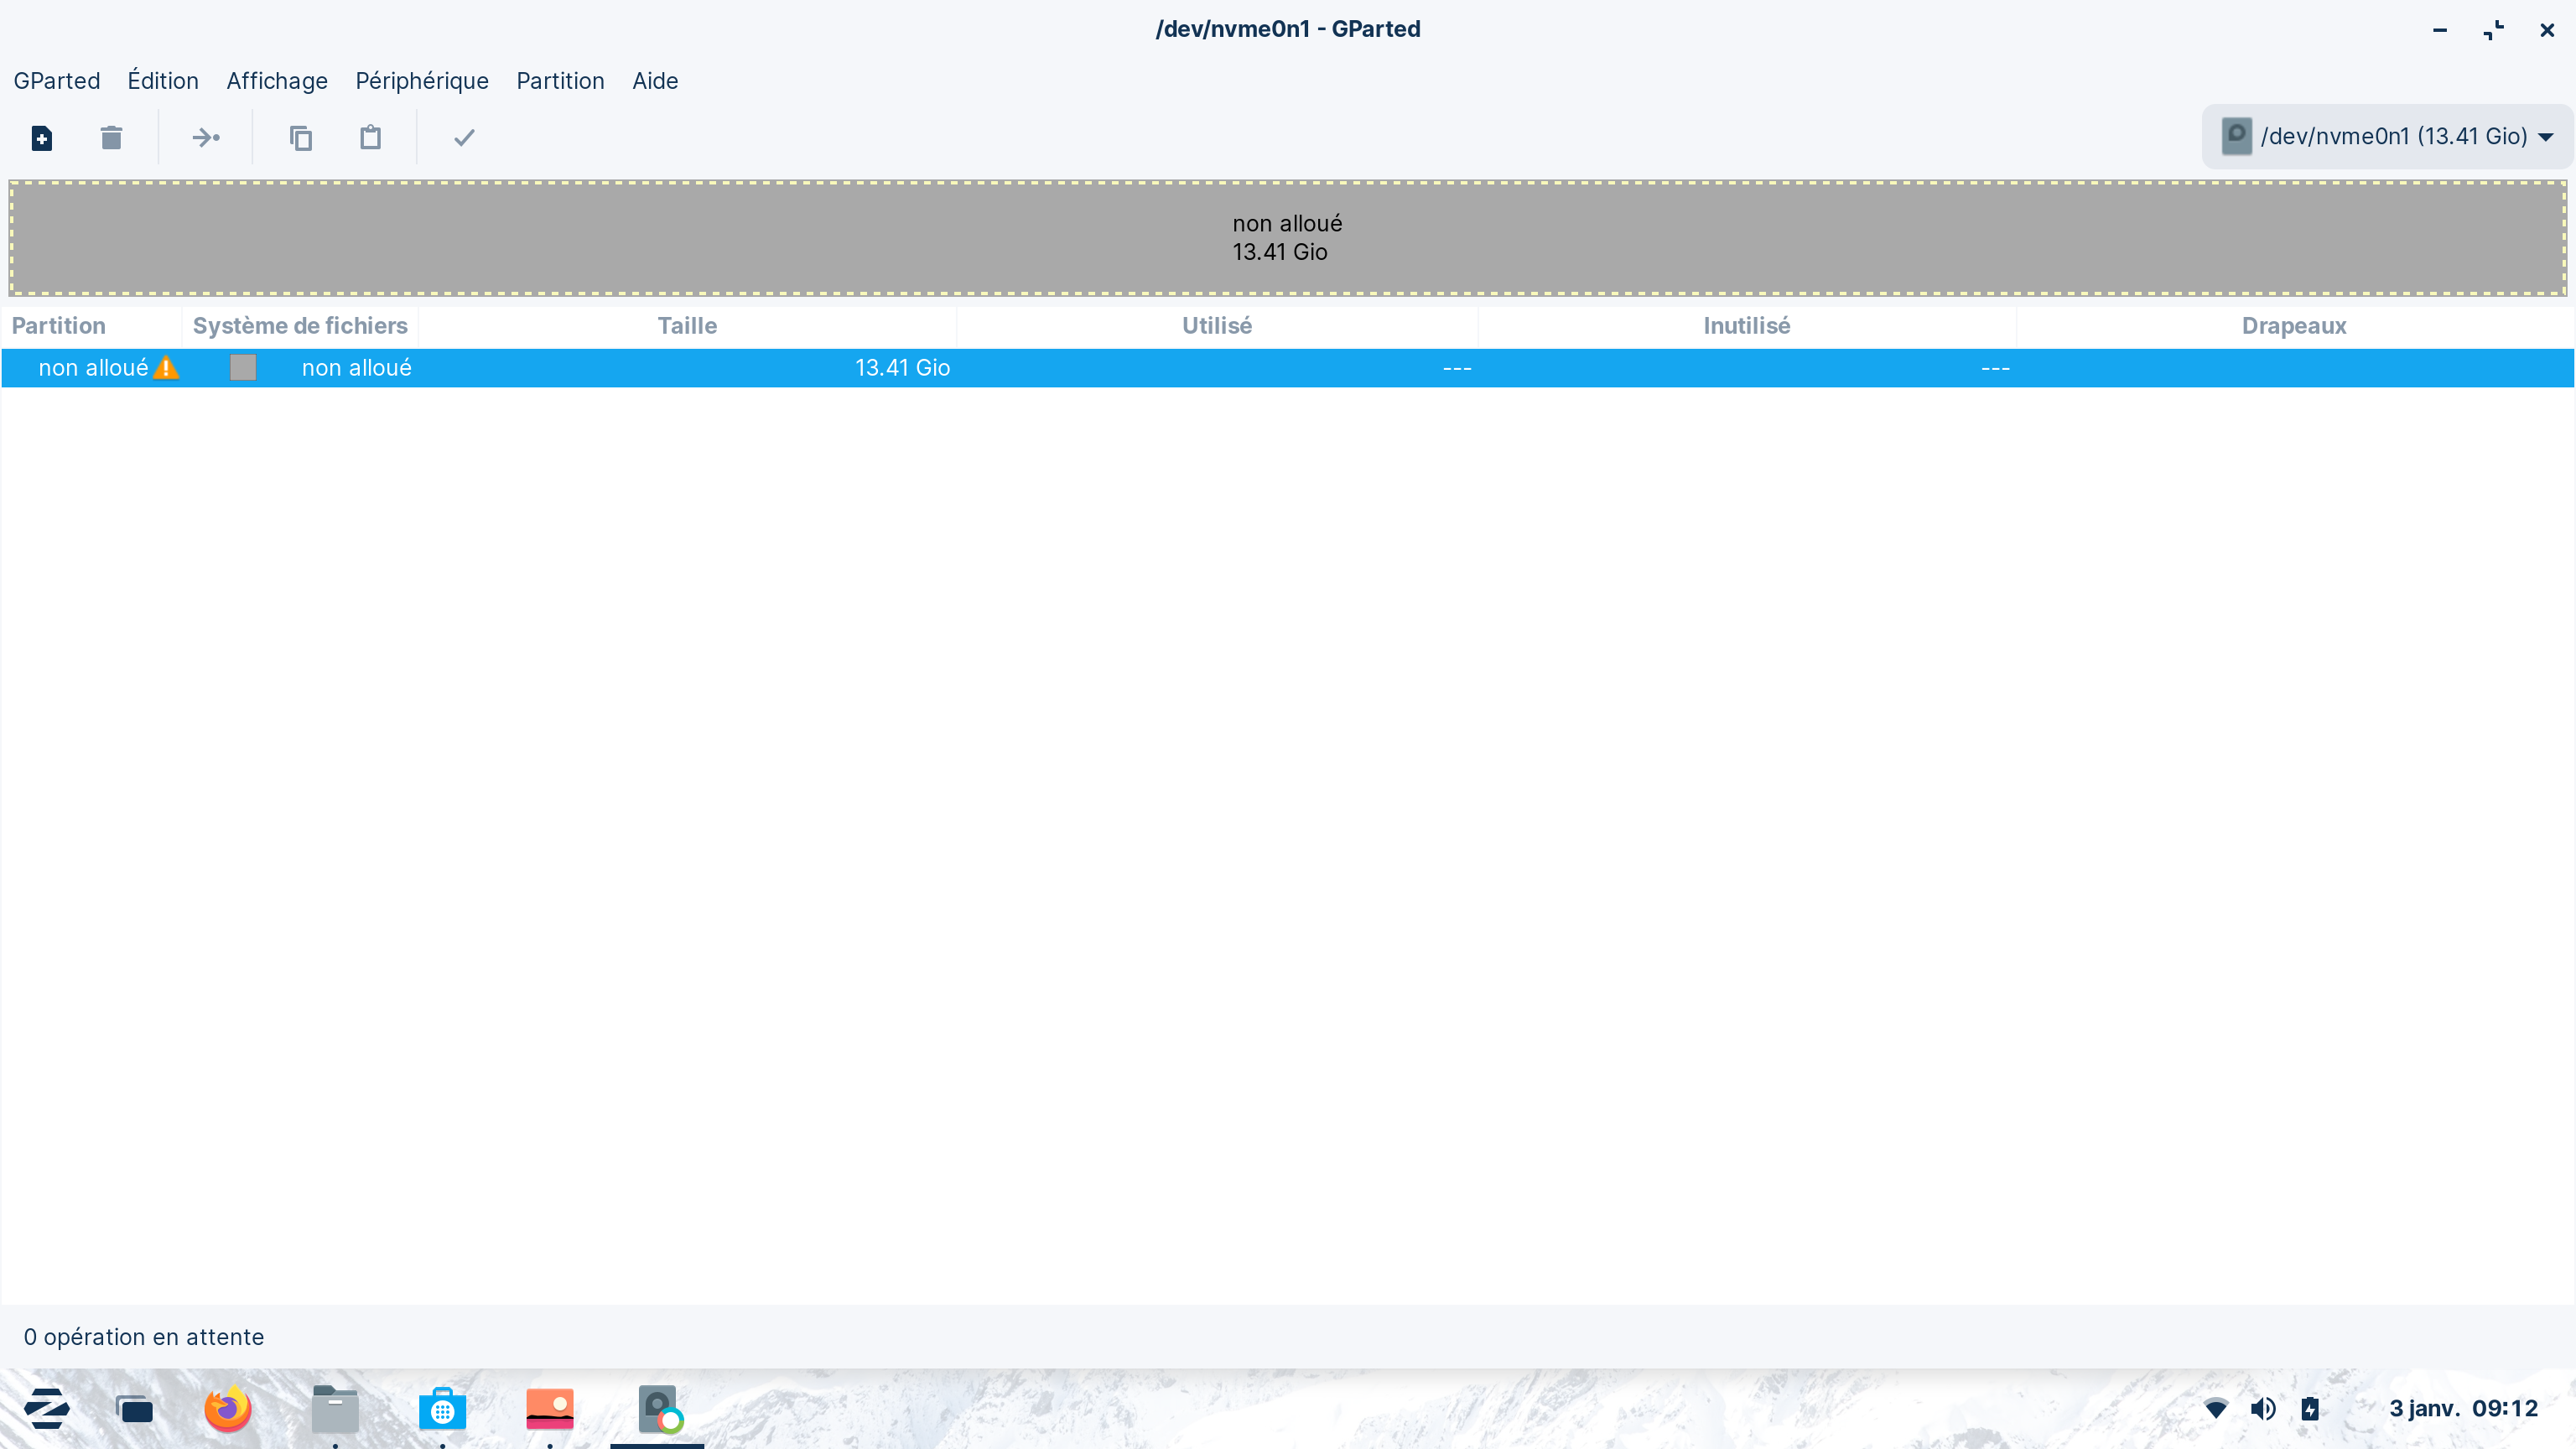The width and height of the screenshot is (2576, 1449).
Task: Click the apply operations checkmark icon
Action: coord(464,138)
